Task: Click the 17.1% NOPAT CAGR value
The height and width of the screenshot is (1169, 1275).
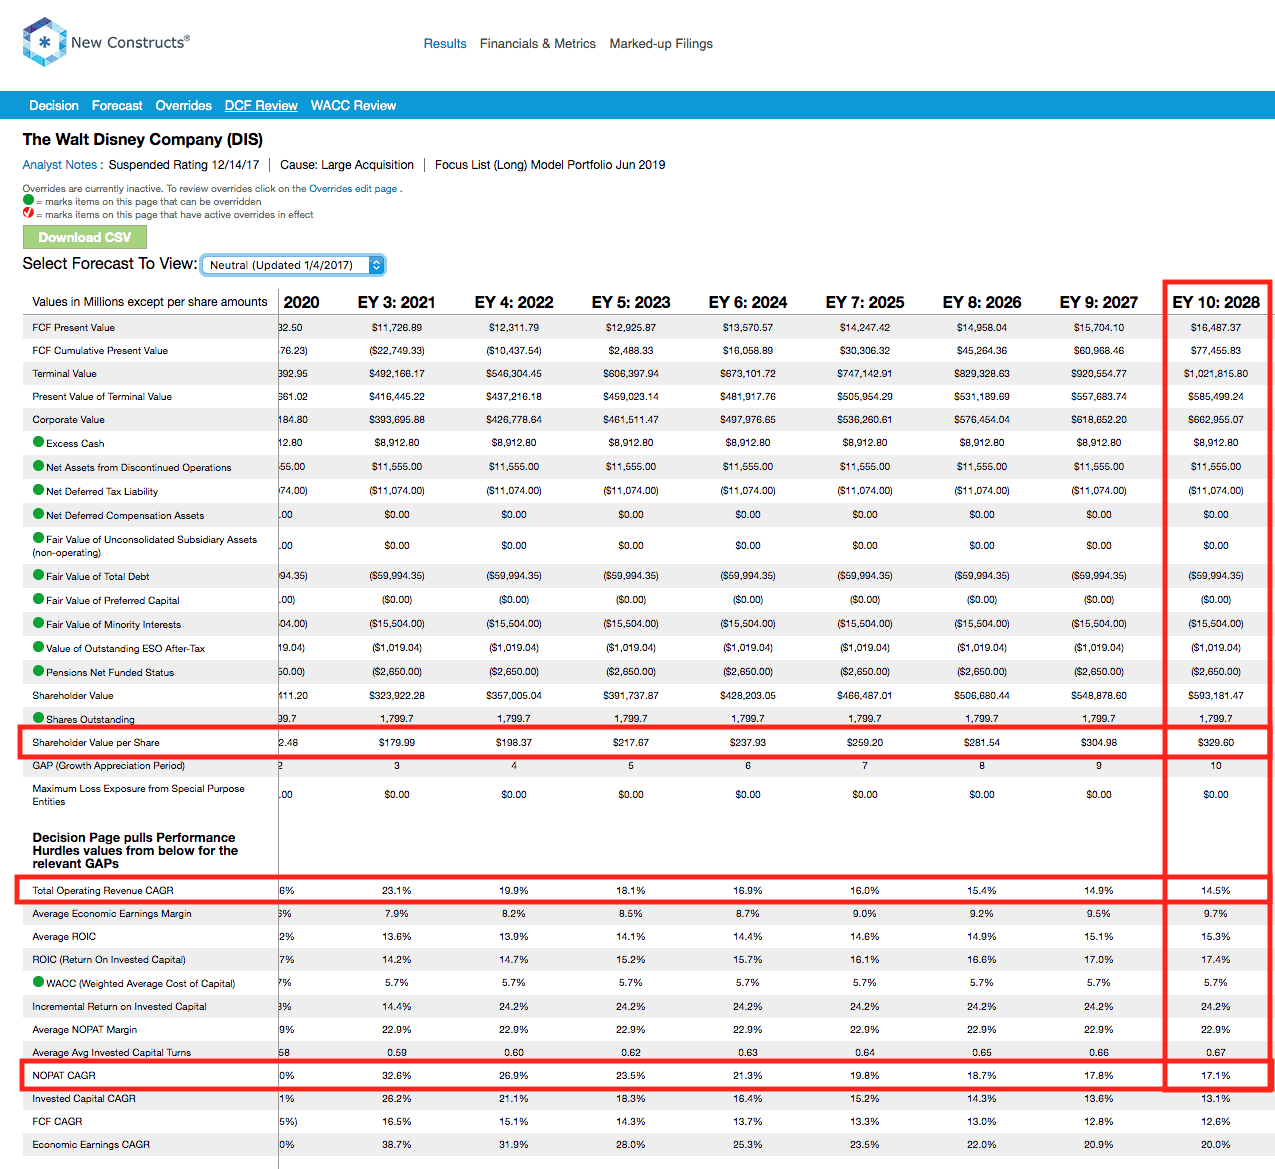Action: click(x=1216, y=1075)
